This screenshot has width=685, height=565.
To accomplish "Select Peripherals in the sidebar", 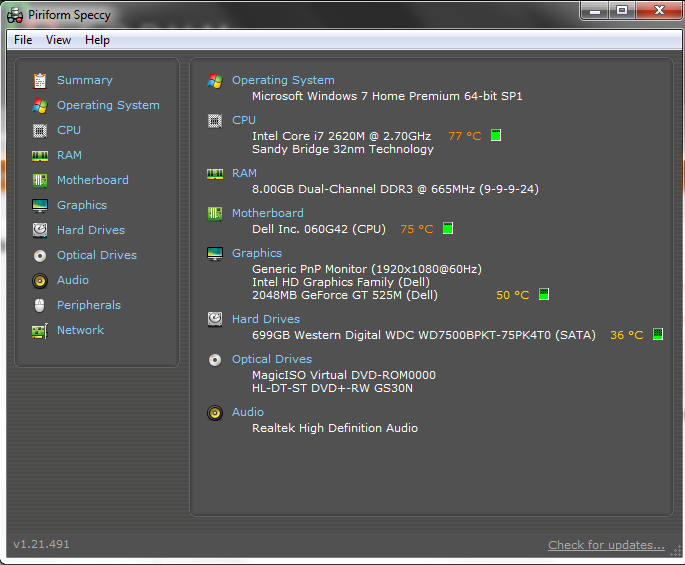I will 89,305.
